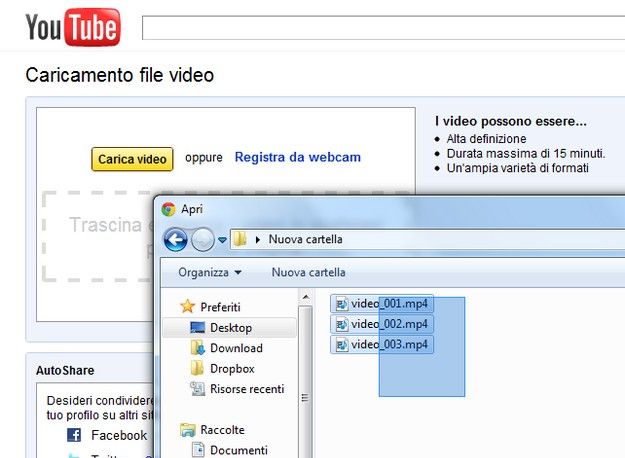
Task: Open the Download folder in sidebar
Action: [236, 348]
